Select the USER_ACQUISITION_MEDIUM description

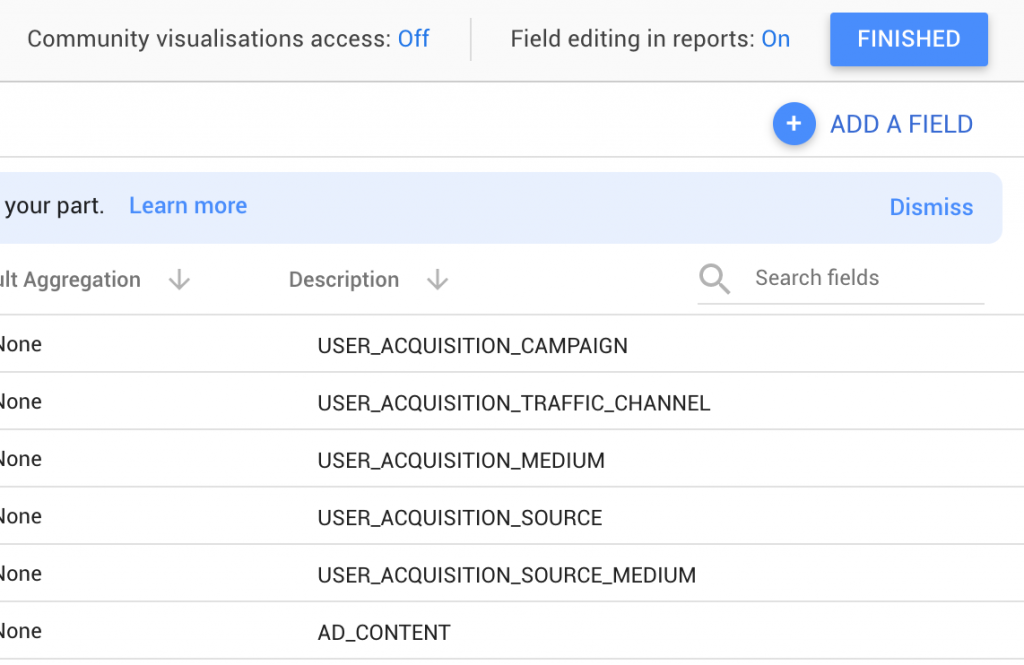tap(461, 461)
